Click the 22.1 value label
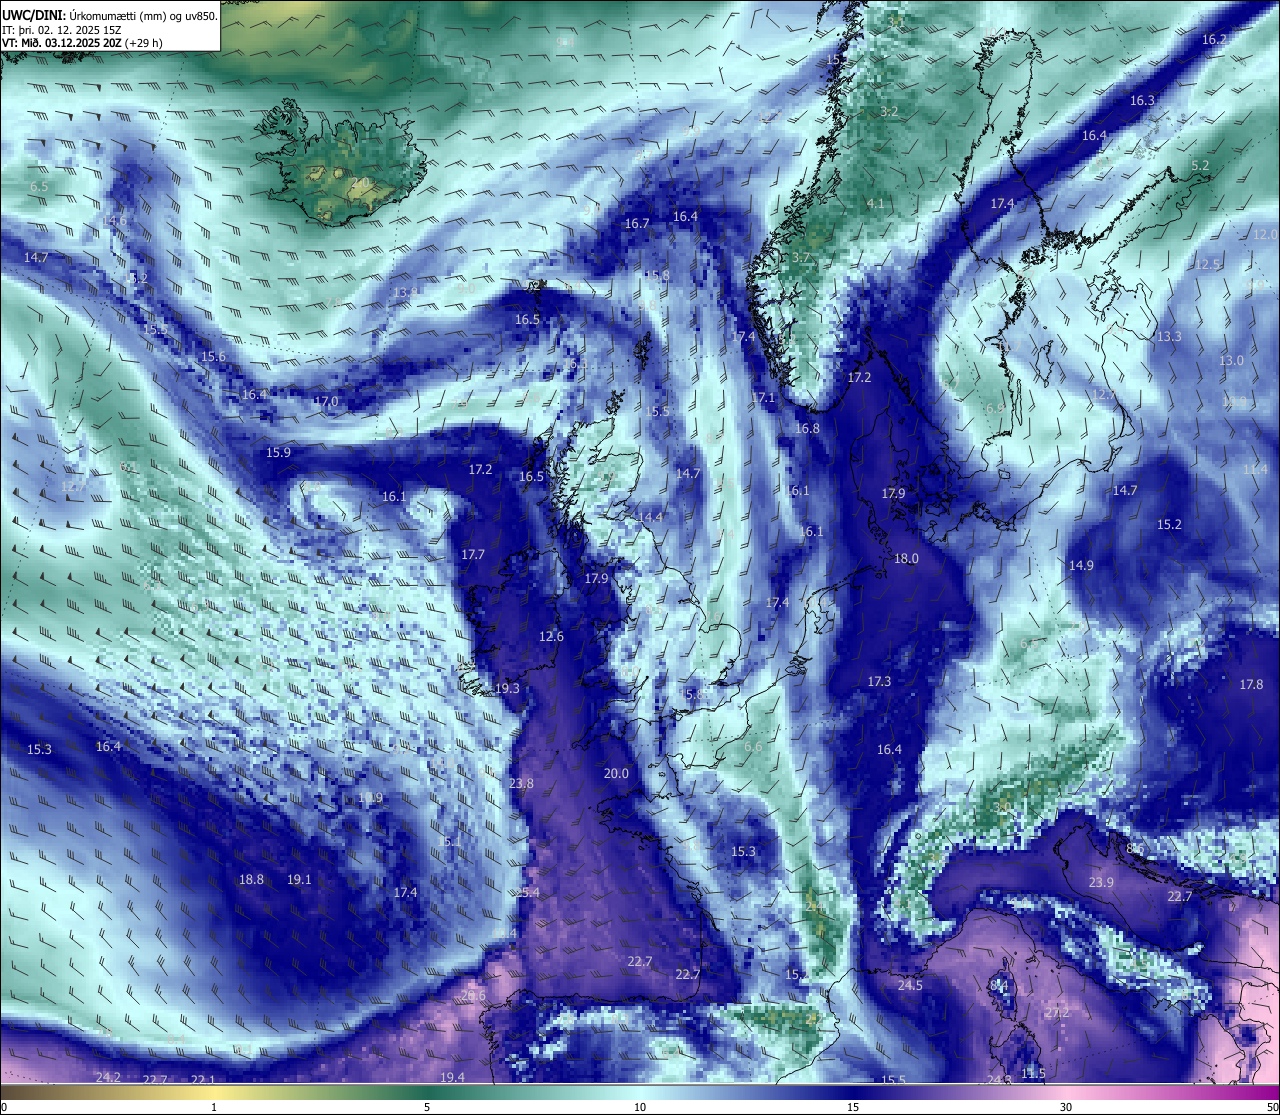1280x1115 pixels. (203, 1080)
